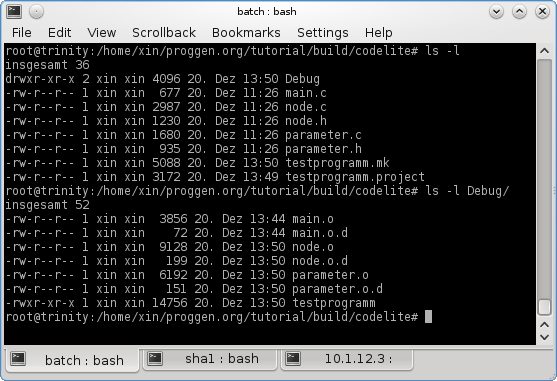Image resolution: width=557 pixels, height=381 pixels.
Task: Click terminal icon on batch : bash tab
Action: pyautogui.click(x=18, y=359)
